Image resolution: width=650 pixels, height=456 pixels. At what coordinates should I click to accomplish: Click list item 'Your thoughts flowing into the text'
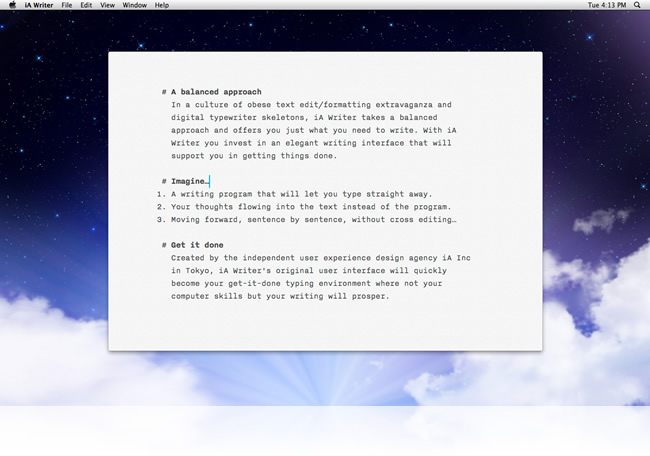[260, 207]
